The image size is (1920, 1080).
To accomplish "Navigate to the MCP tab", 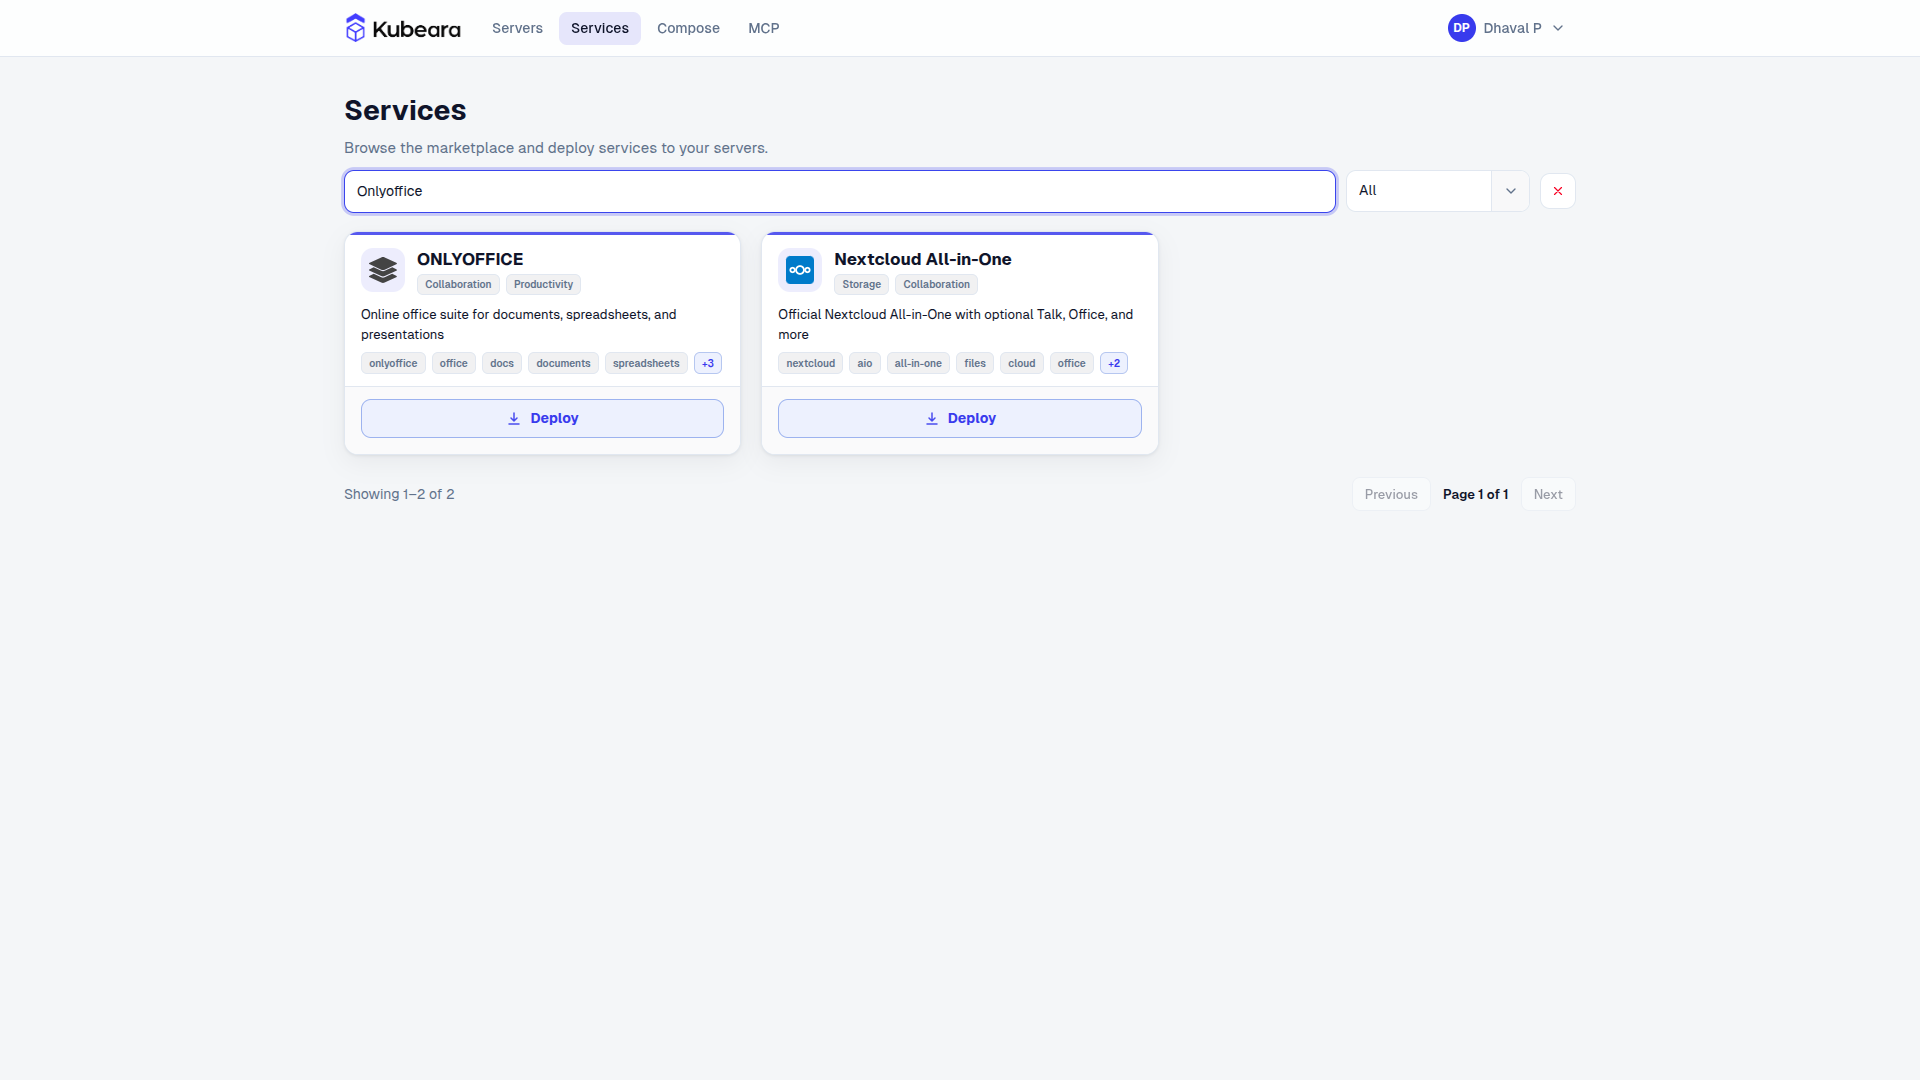I will [764, 28].
